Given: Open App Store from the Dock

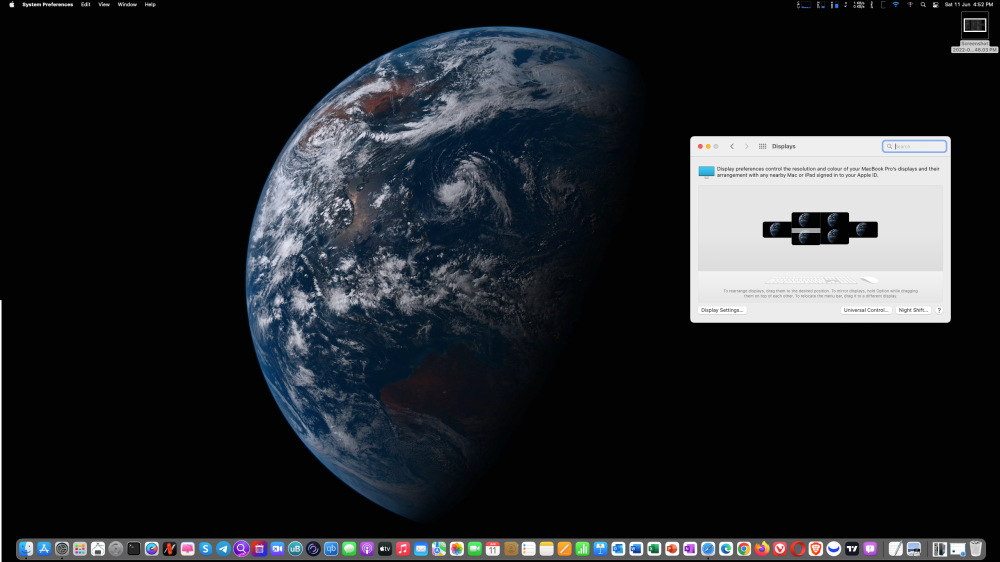Looking at the screenshot, I should [44, 549].
